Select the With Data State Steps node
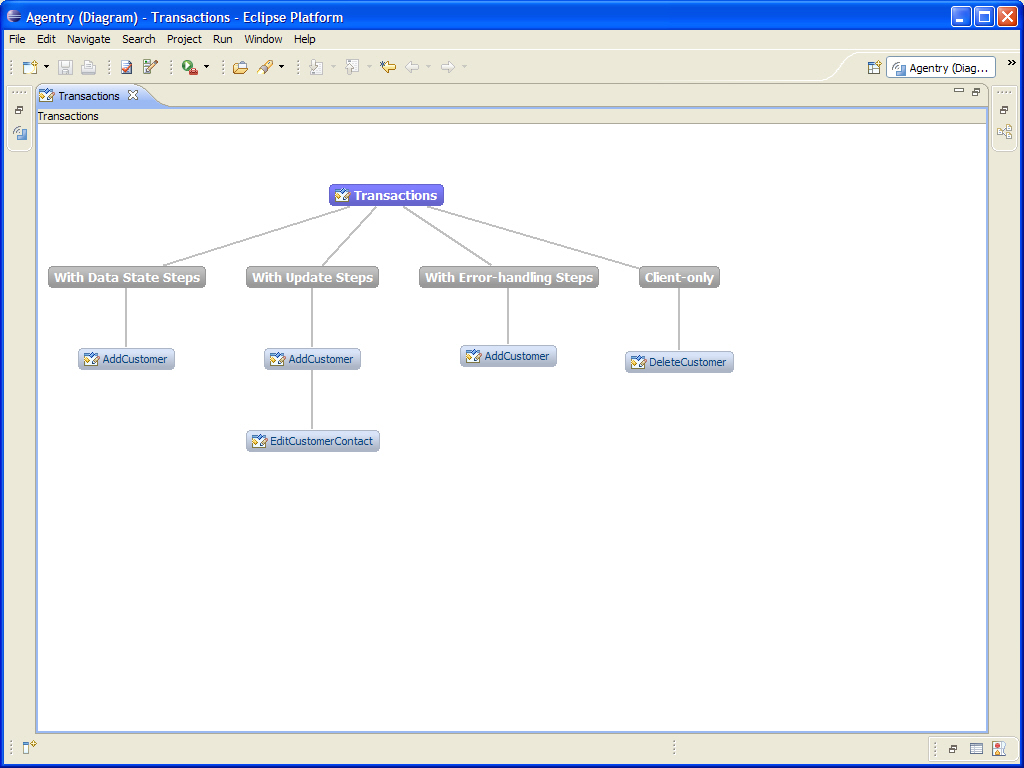 127,277
